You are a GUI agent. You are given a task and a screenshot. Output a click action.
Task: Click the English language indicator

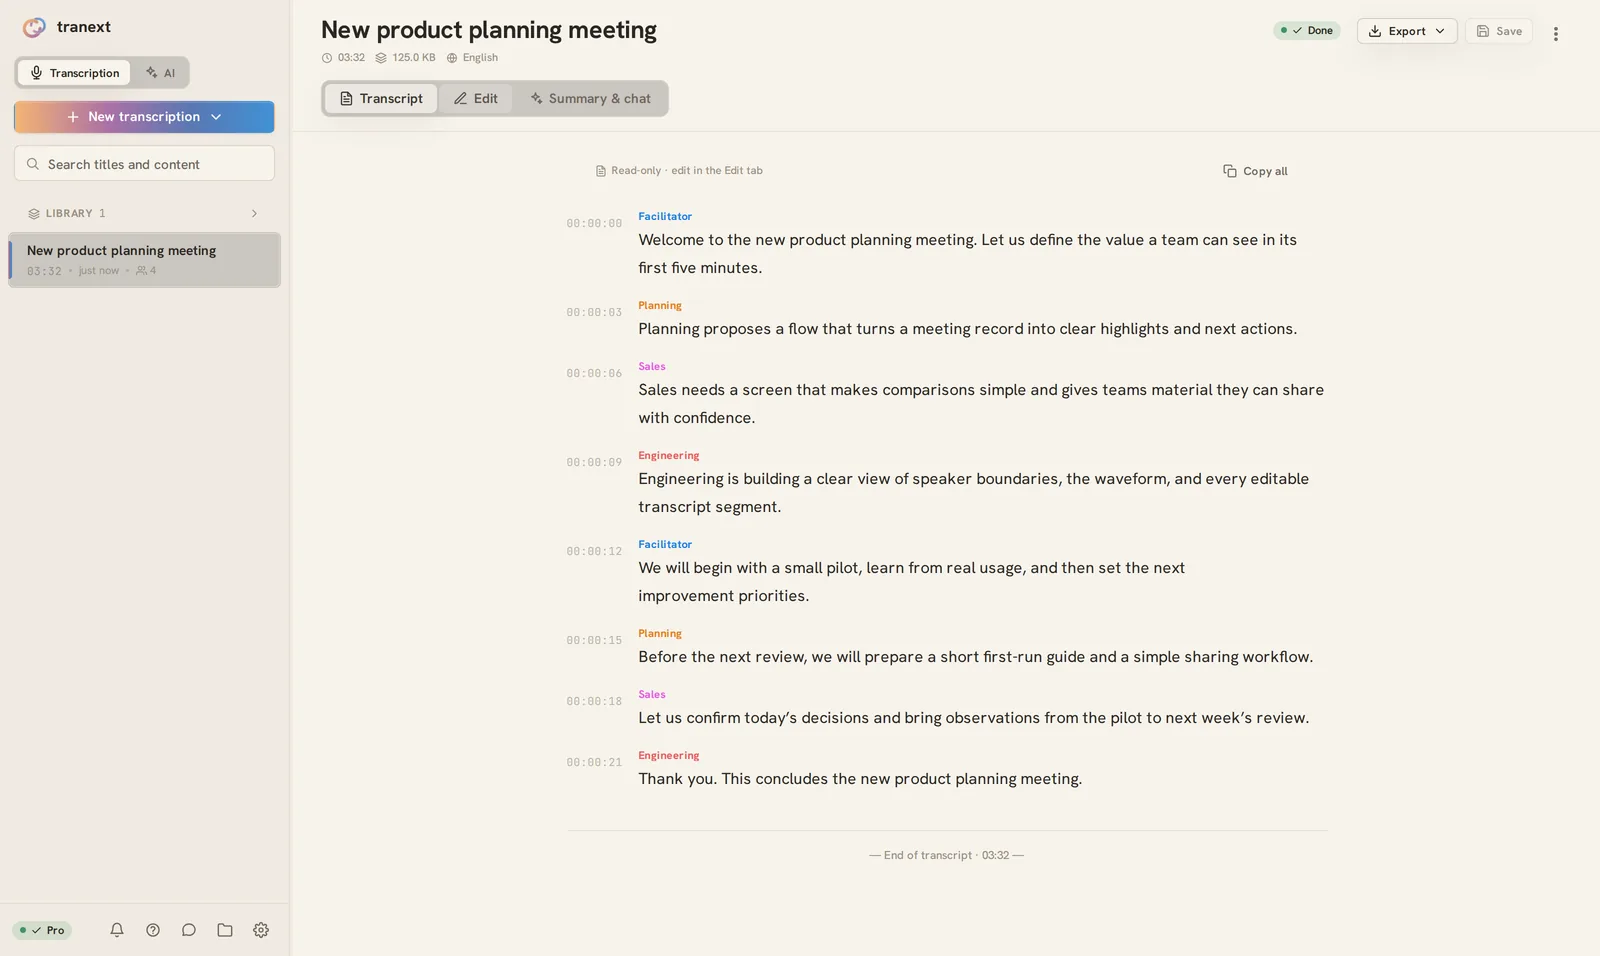pos(472,57)
